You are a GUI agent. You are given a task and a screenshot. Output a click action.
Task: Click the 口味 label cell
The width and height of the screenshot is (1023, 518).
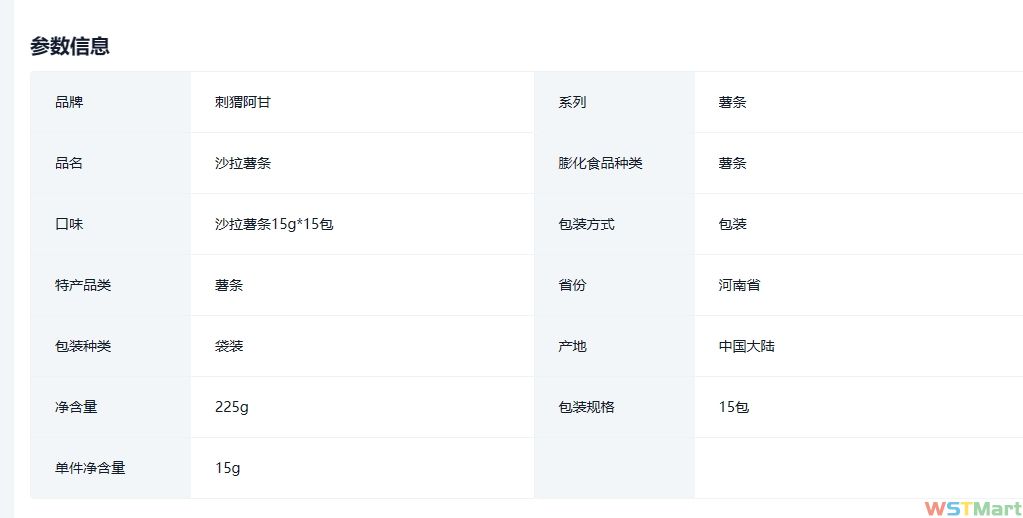coord(69,224)
